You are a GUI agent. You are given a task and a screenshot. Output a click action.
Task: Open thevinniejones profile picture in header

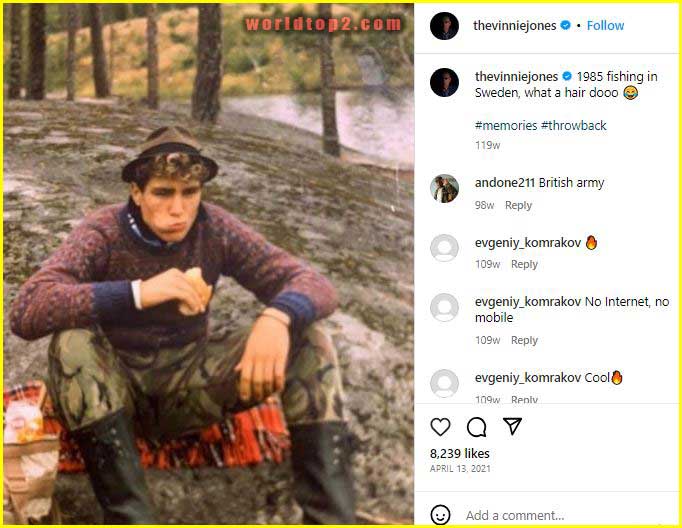tap(444, 26)
